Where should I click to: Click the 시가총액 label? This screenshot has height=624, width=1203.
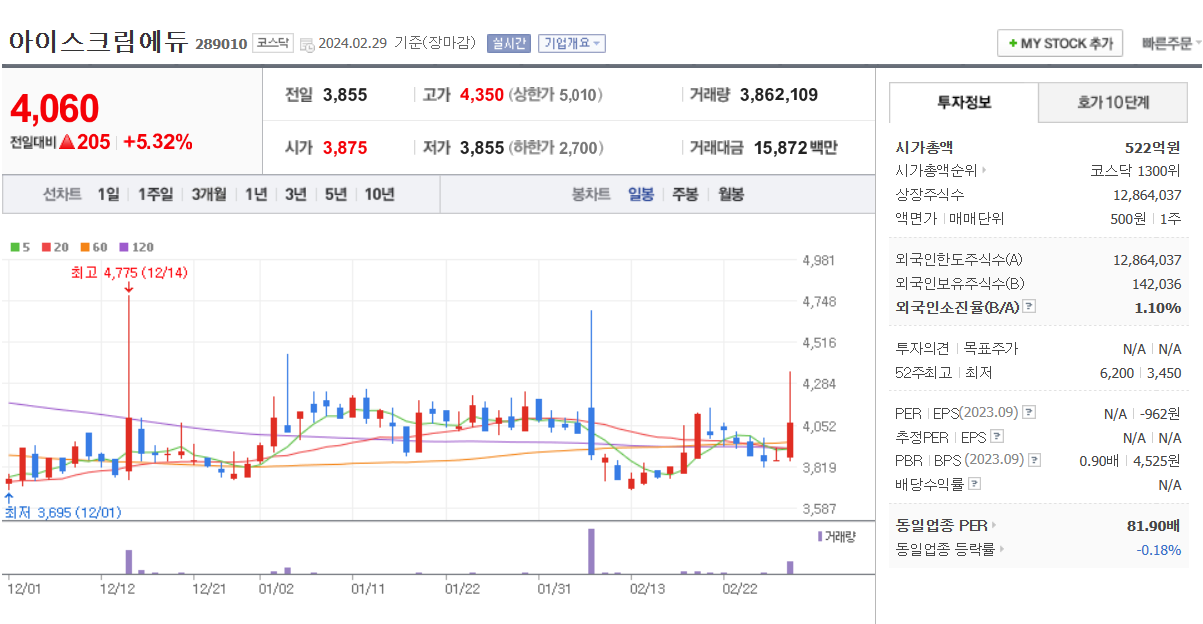click(x=924, y=147)
